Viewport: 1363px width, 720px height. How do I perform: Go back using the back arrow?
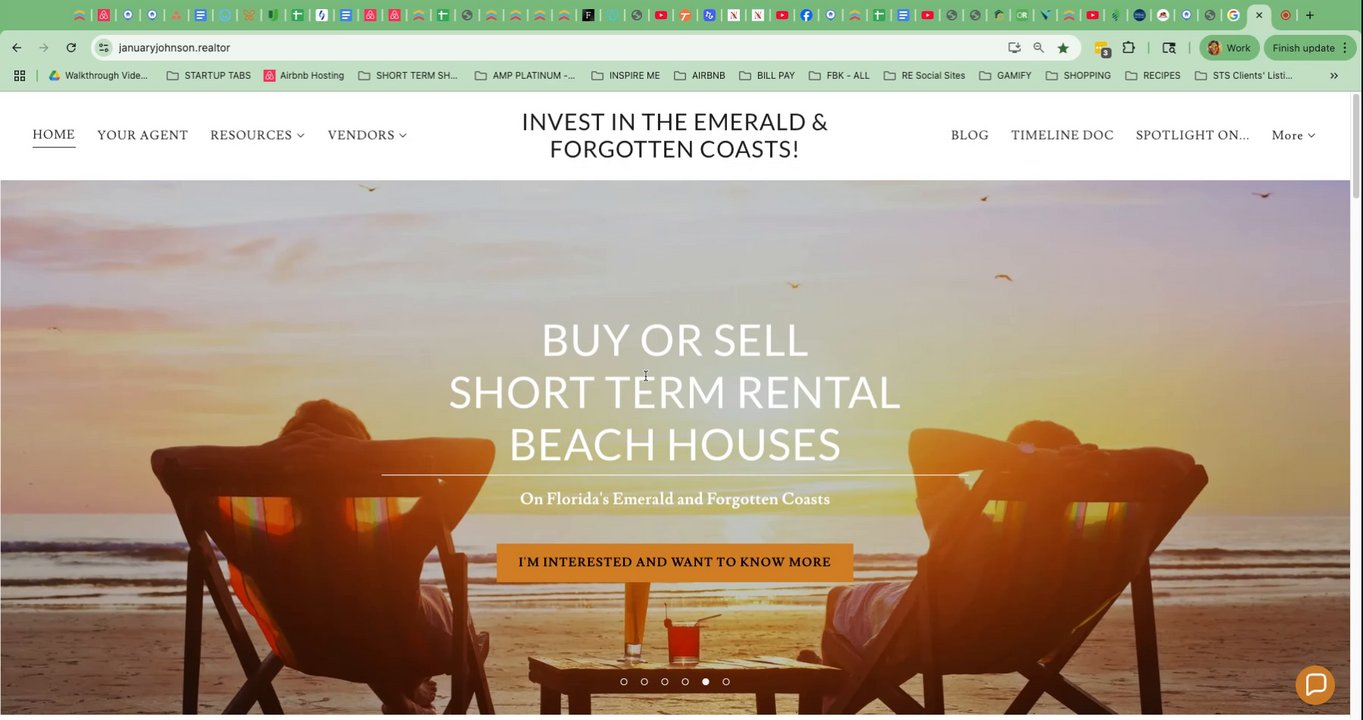click(17, 48)
